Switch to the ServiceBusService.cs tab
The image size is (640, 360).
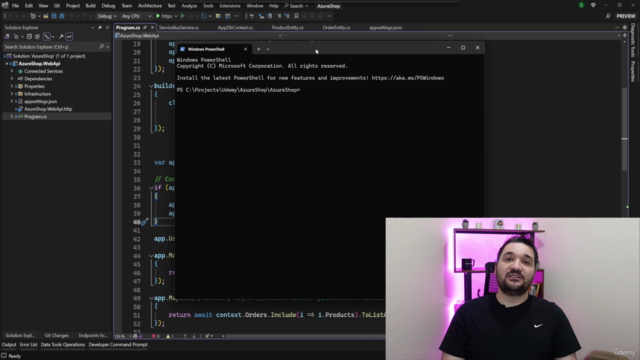(179, 28)
